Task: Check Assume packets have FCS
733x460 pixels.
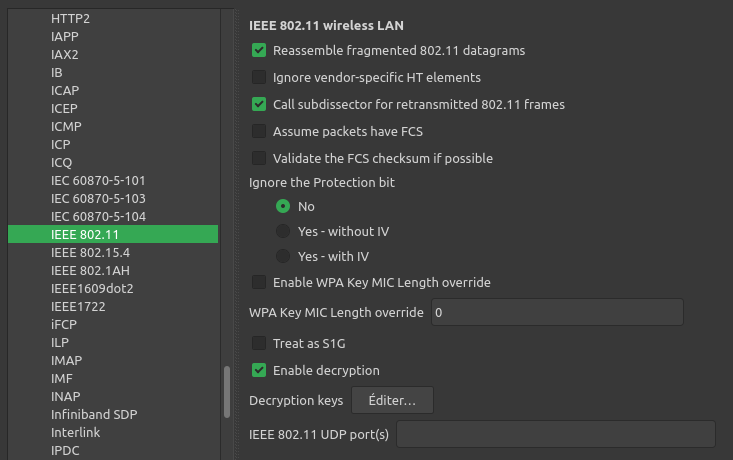Action: 259,131
